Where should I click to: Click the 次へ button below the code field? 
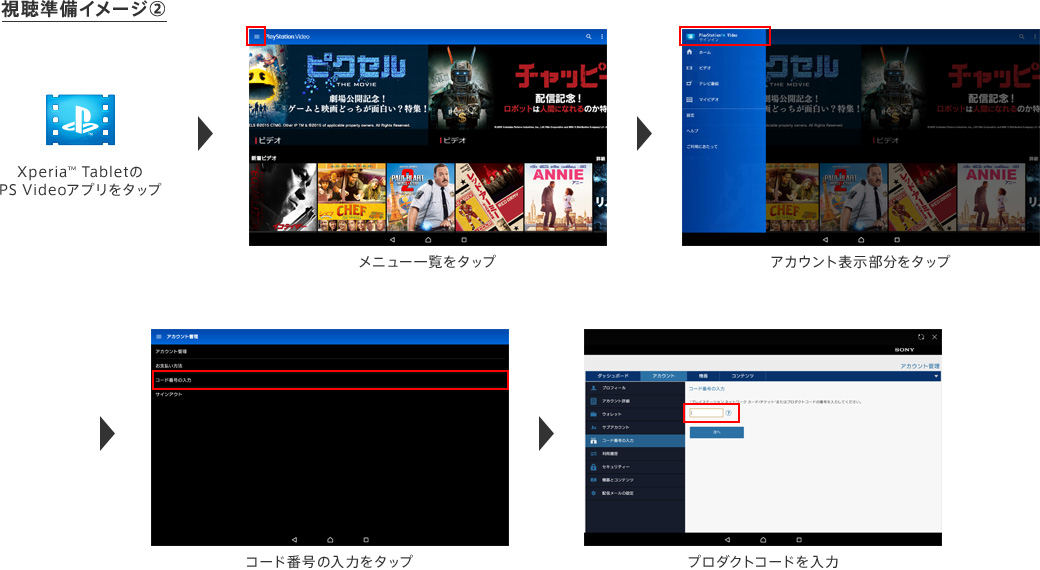tap(716, 432)
